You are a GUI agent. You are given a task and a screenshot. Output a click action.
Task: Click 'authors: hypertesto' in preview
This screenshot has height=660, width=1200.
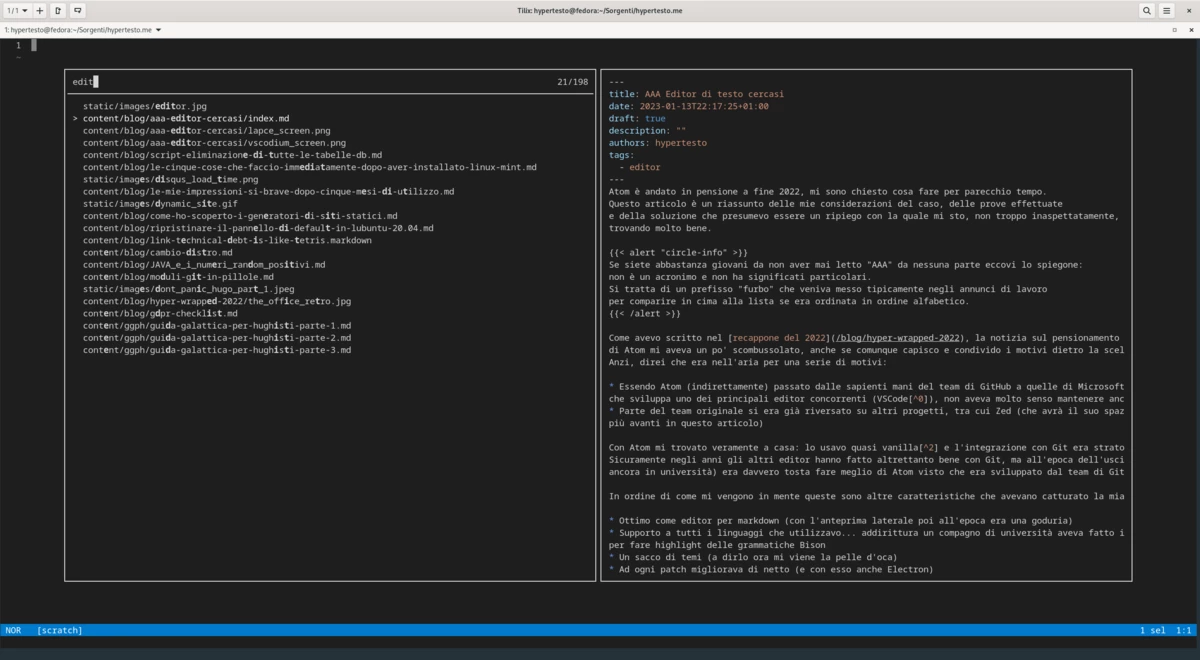point(657,143)
